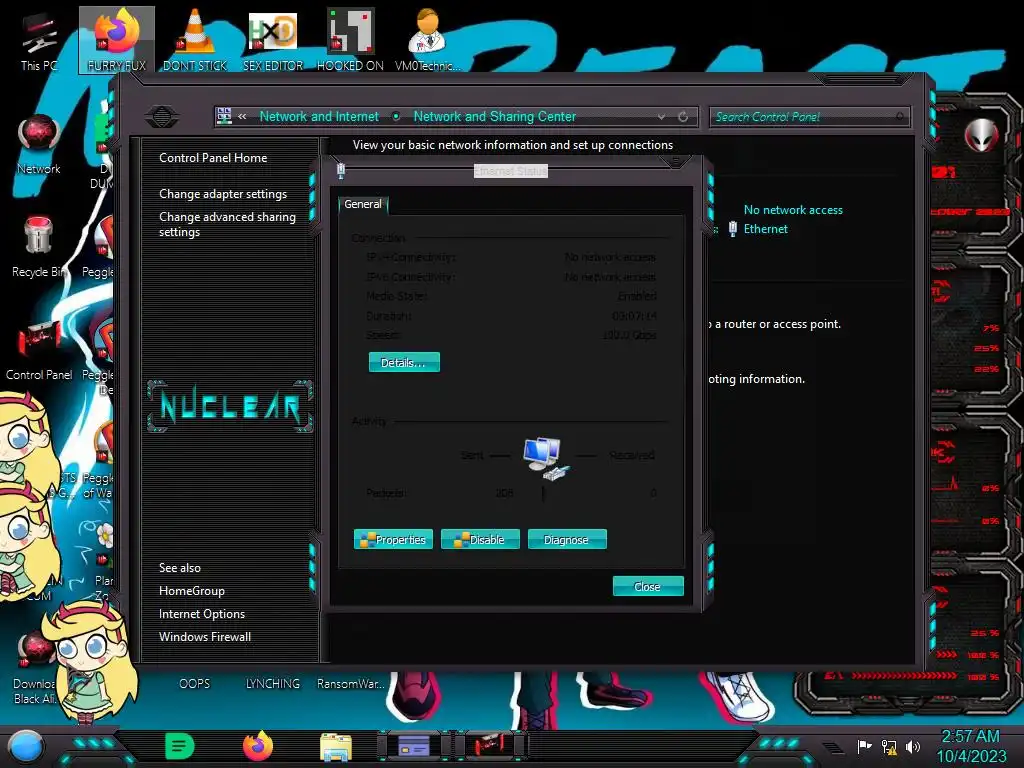Navigate to Network and Internet breadcrumb
Screen dimensions: 1024x768
click(319, 116)
